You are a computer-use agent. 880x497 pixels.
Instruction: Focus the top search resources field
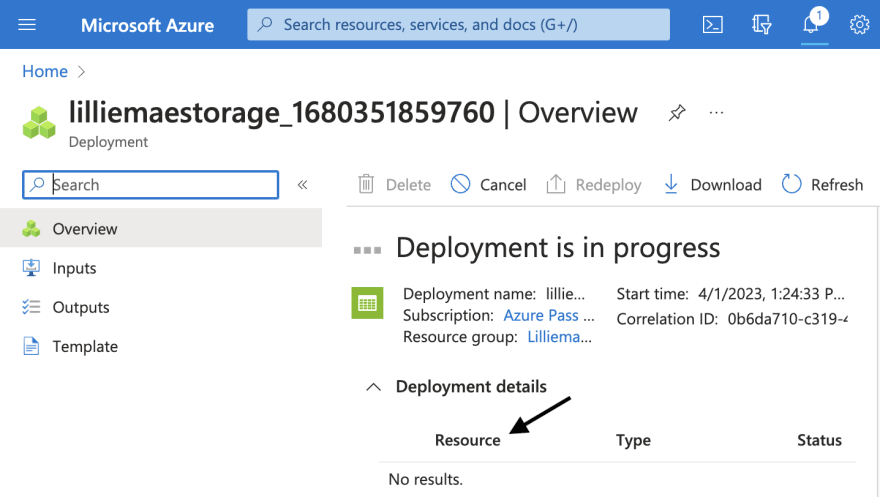tap(459, 24)
